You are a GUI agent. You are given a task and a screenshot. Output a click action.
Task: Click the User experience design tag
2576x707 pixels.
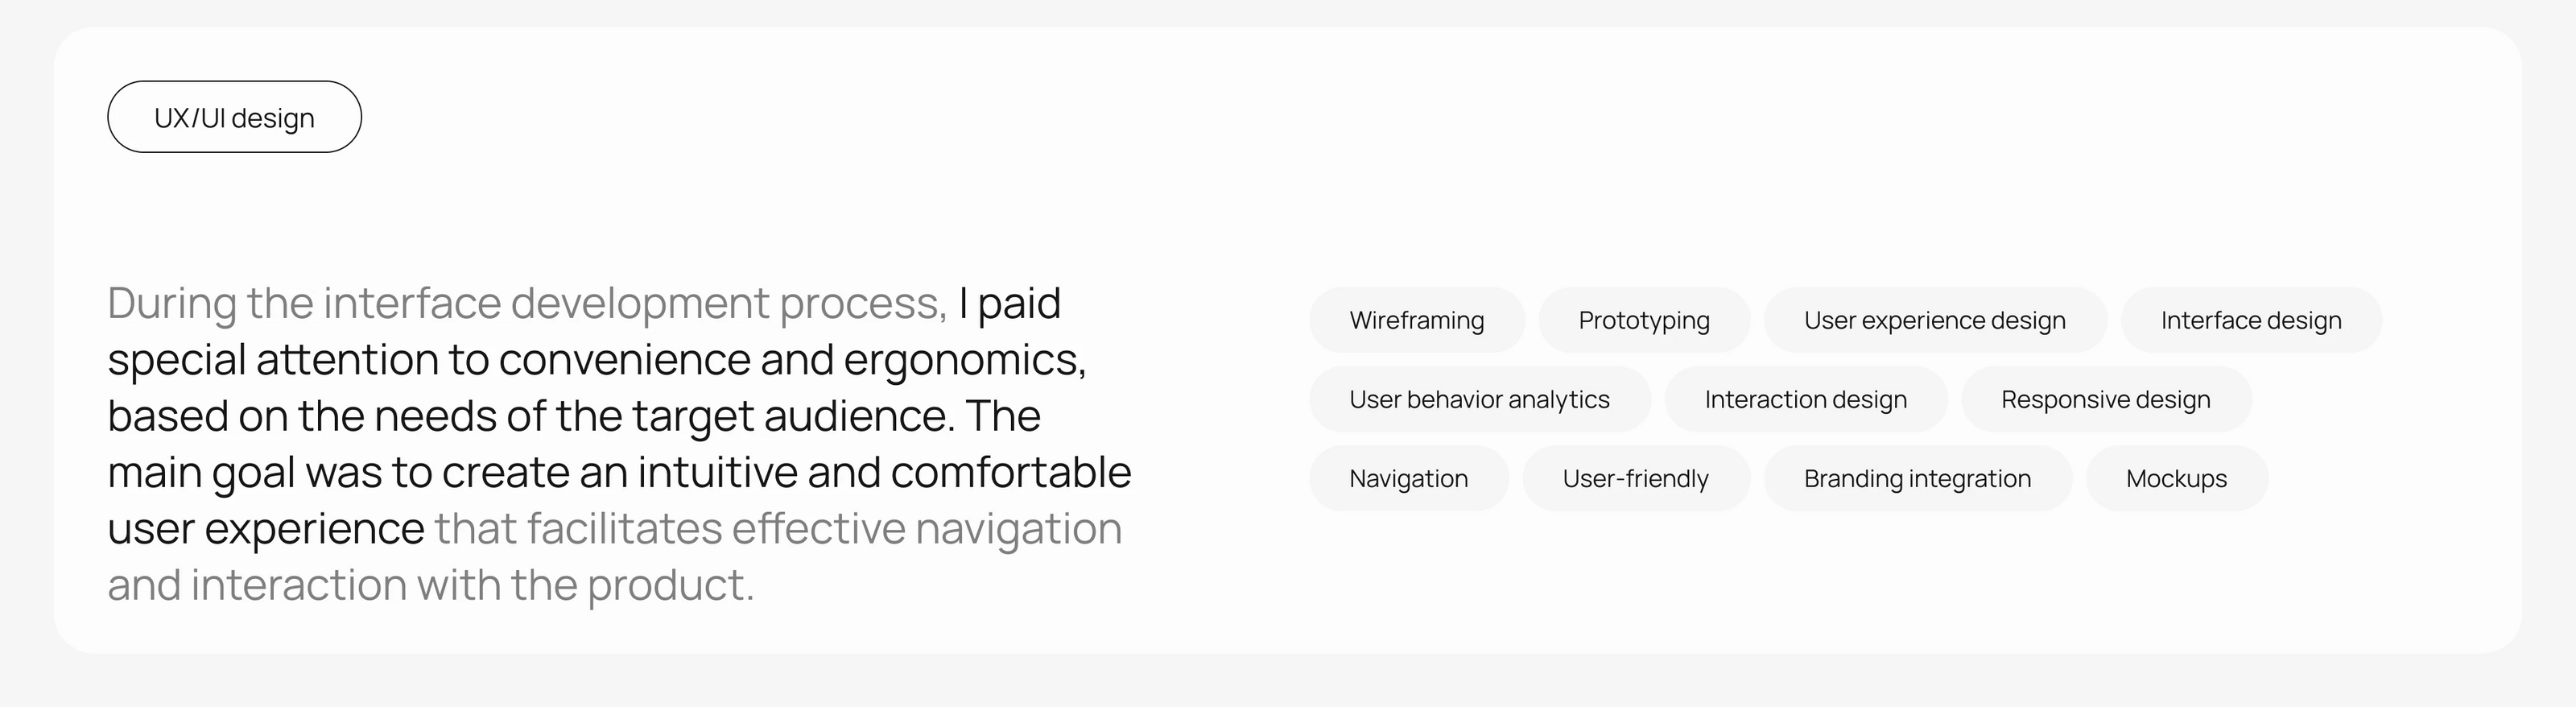point(1934,320)
